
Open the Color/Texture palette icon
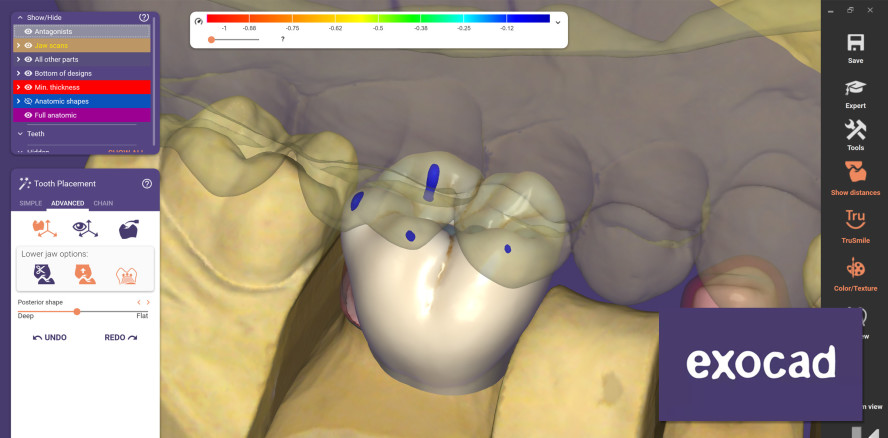coord(855,267)
